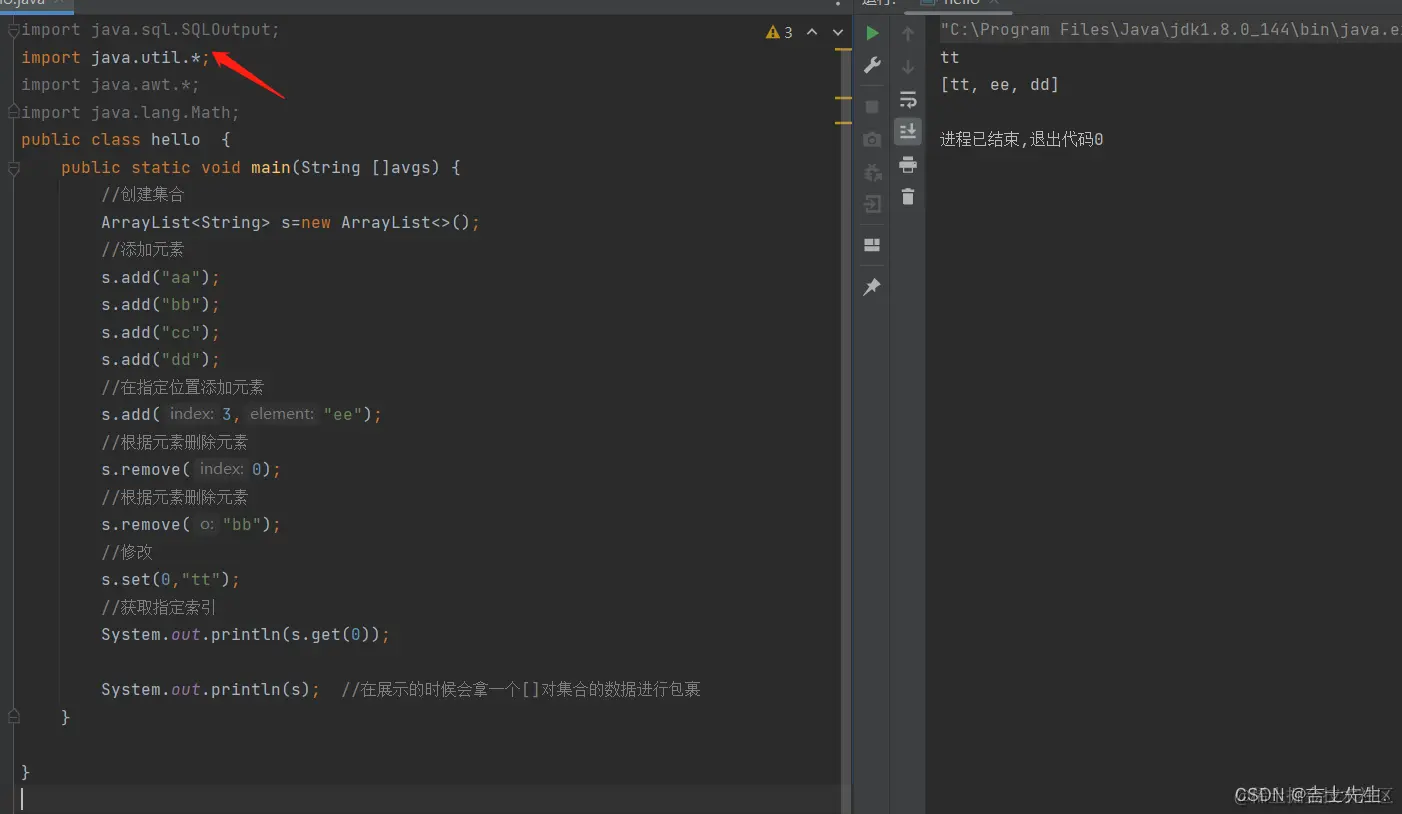Click the ArrayList<String> declaration line
Screen dimensions: 1402x814
pyautogui.click(x=291, y=222)
